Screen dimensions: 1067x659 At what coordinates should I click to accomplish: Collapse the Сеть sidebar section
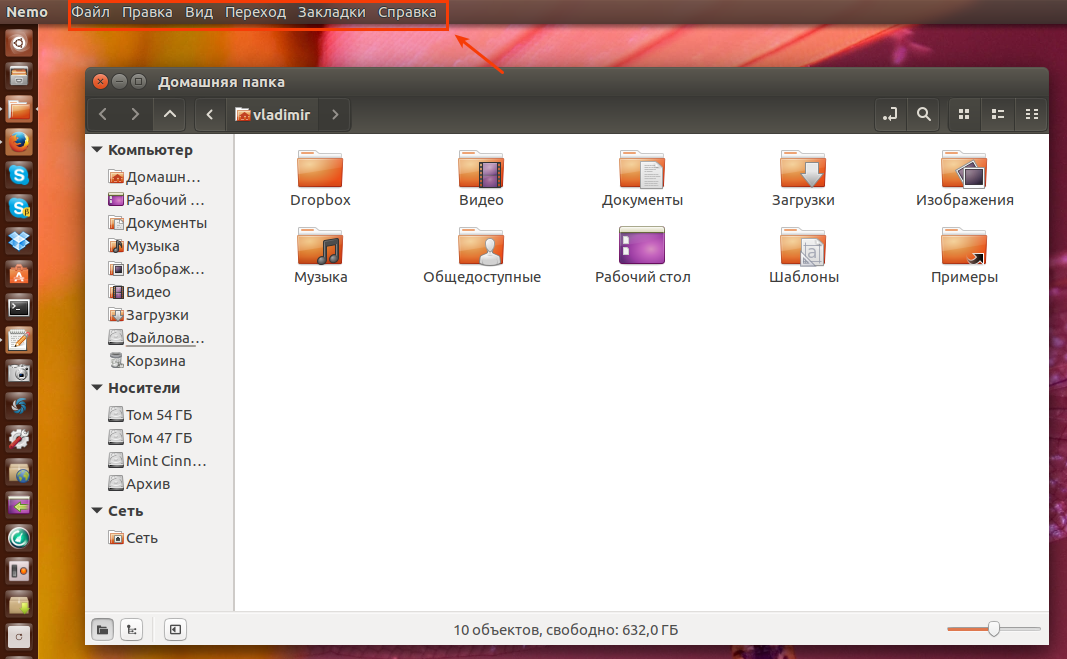[x=97, y=511]
